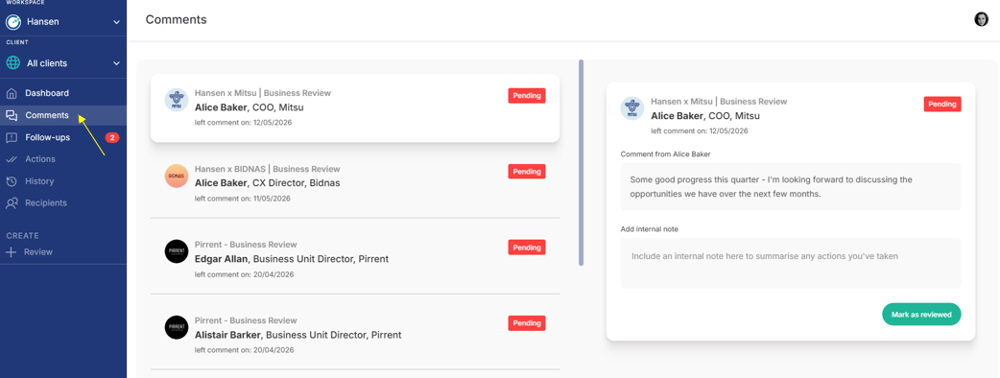Click the All clients globe icon
The width and height of the screenshot is (1000, 378).
point(13,63)
